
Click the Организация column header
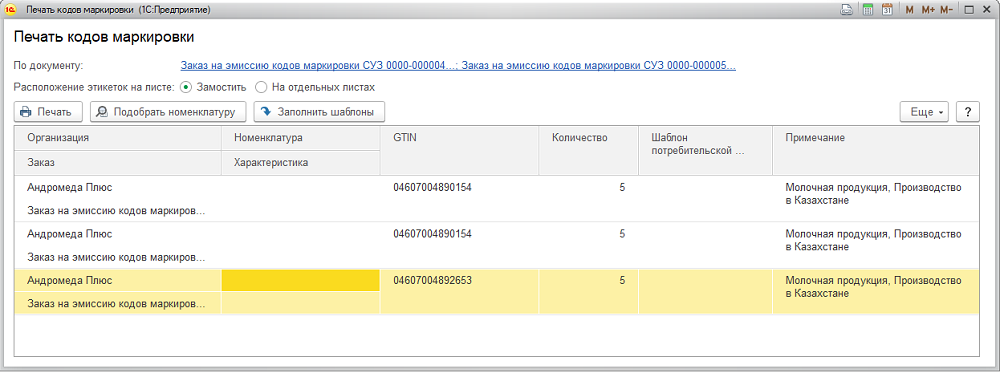(117, 138)
